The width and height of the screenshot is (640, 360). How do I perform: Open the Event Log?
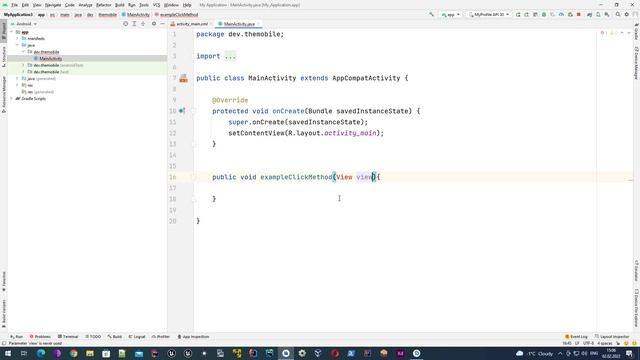[576, 337]
